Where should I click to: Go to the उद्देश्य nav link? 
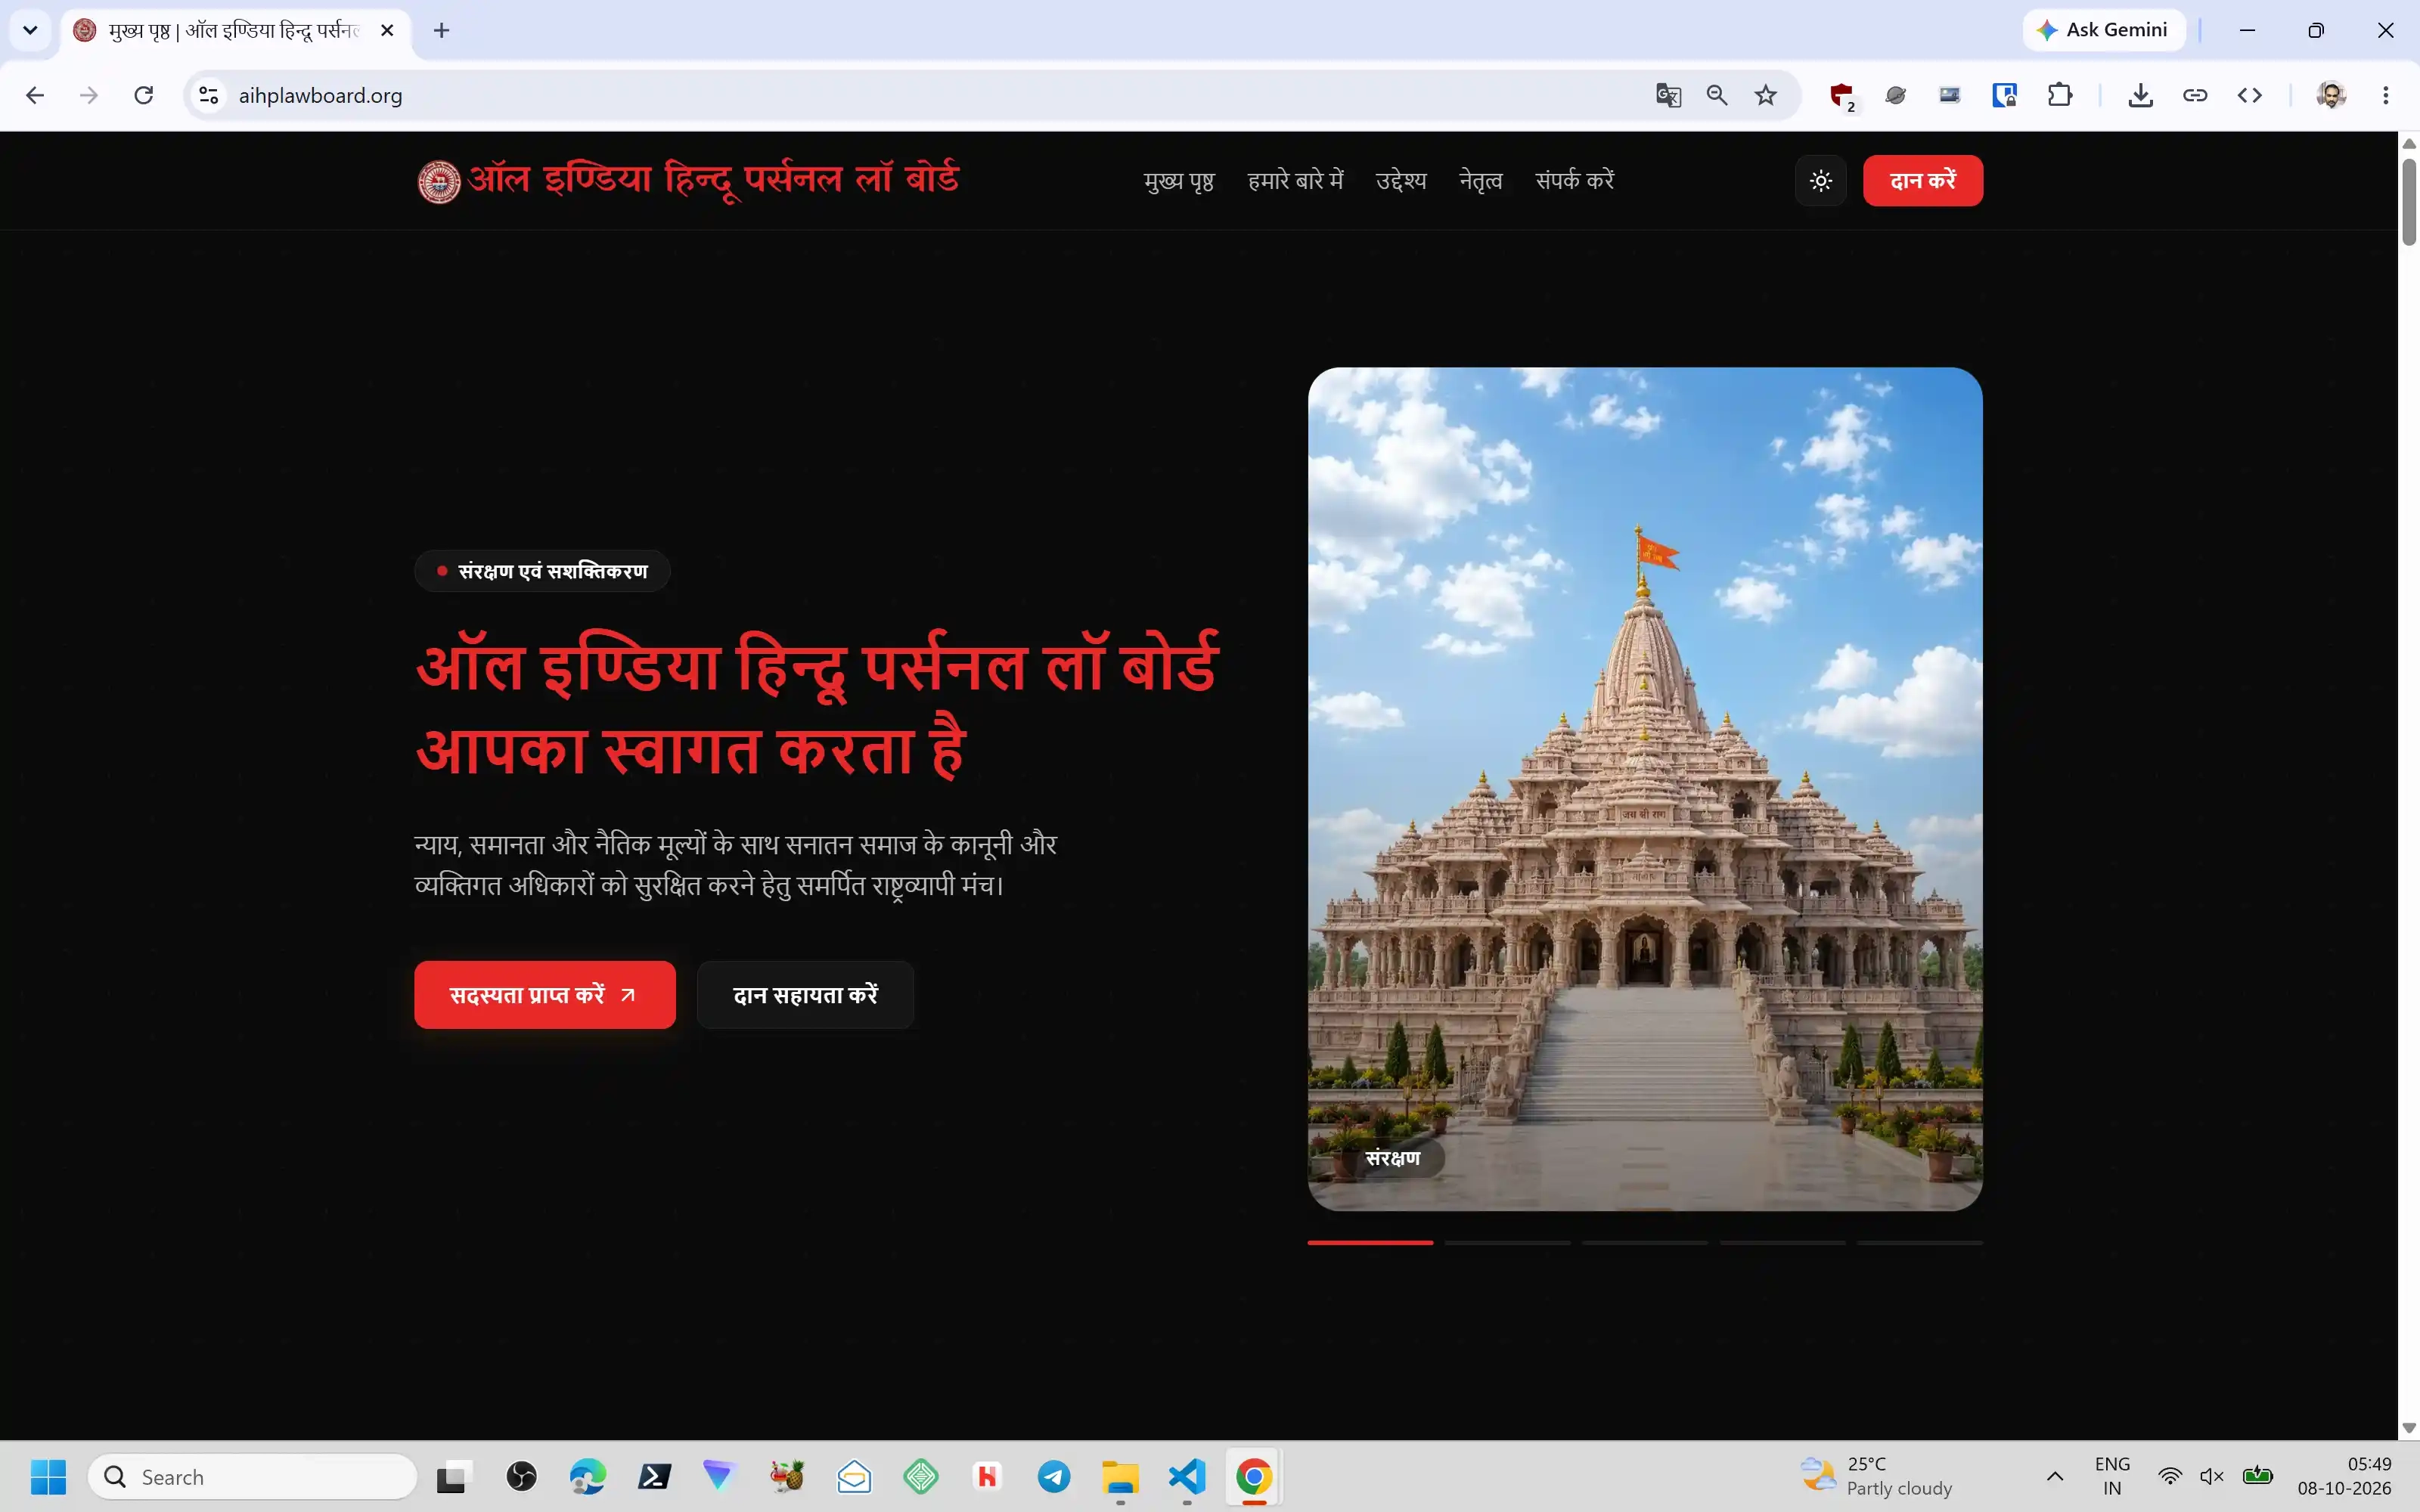(1400, 181)
